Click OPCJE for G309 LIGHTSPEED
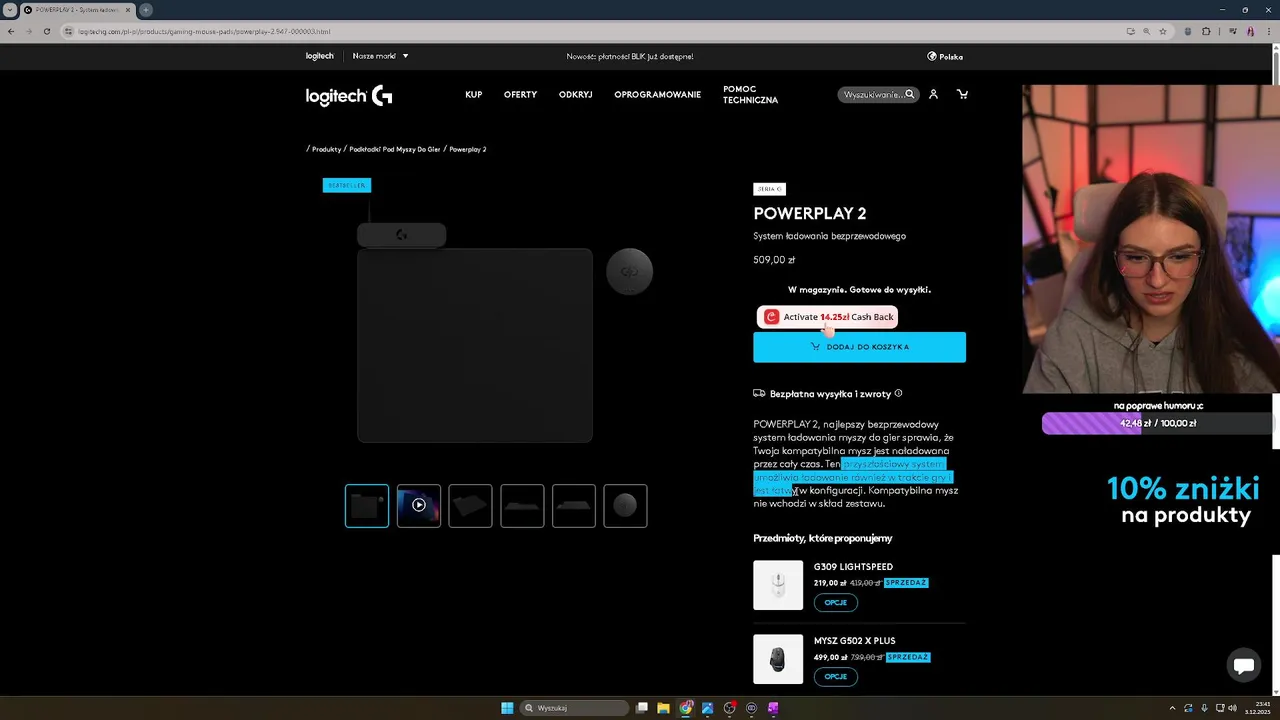Screen dimensions: 1280x720 pyautogui.click(x=836, y=602)
